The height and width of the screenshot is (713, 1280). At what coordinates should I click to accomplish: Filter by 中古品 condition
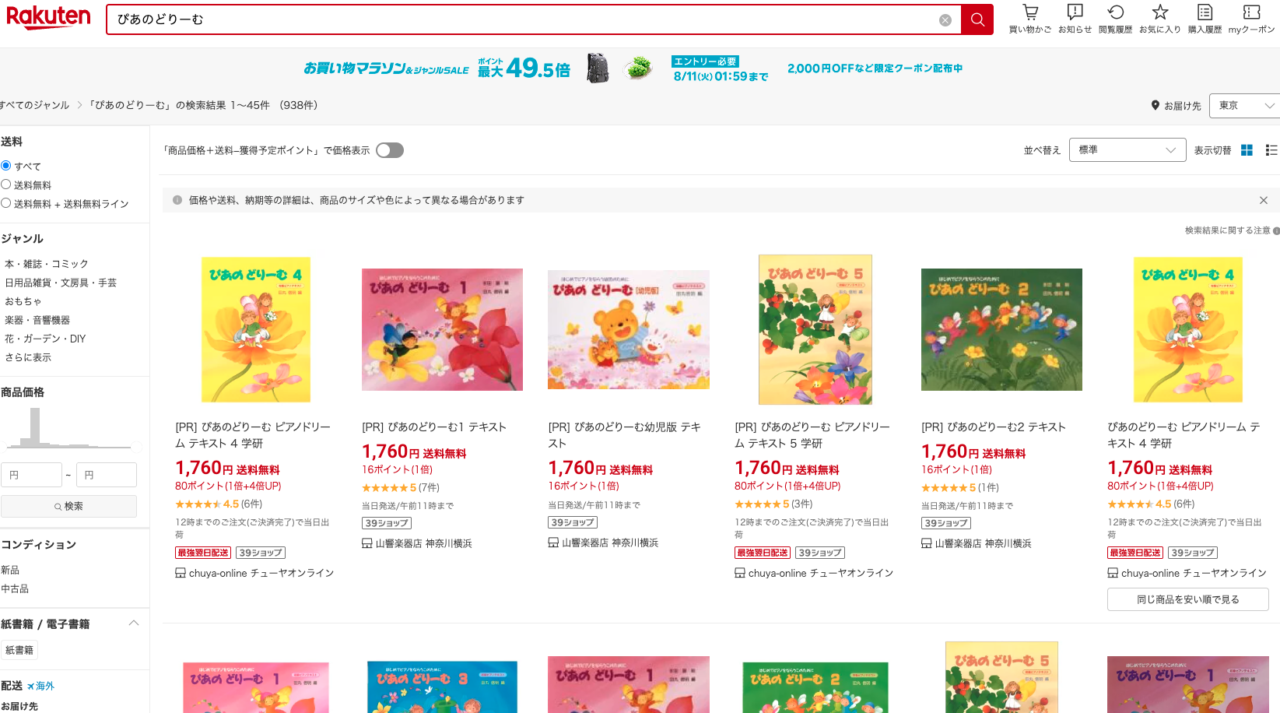coord(14,589)
